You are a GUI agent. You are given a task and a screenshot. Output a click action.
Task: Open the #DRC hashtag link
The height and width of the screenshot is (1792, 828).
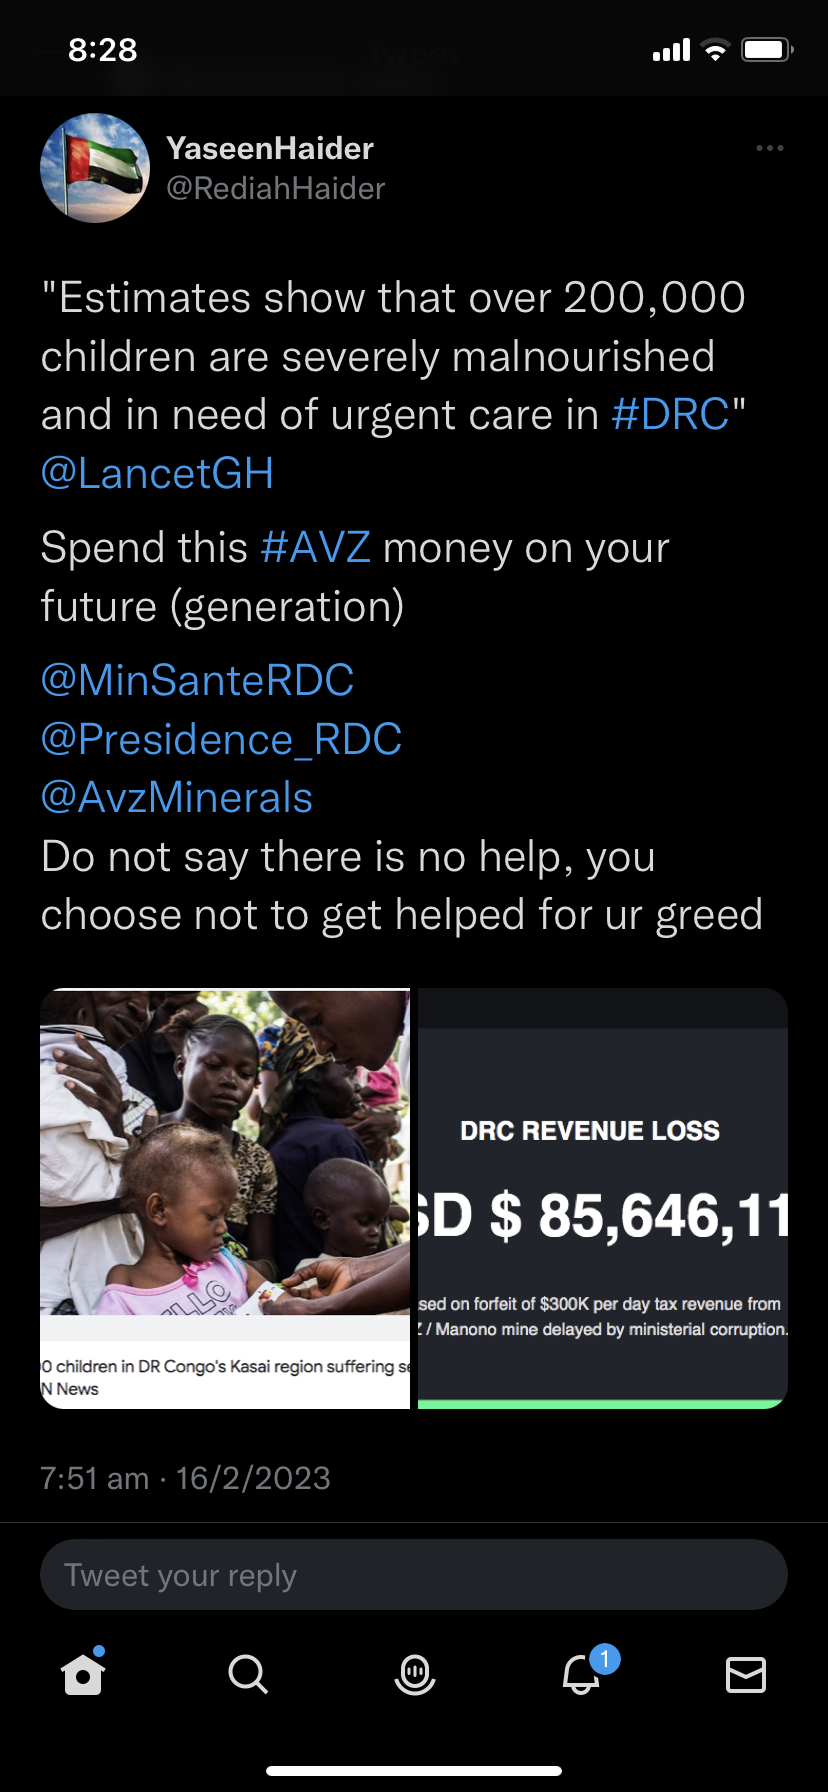(x=670, y=415)
